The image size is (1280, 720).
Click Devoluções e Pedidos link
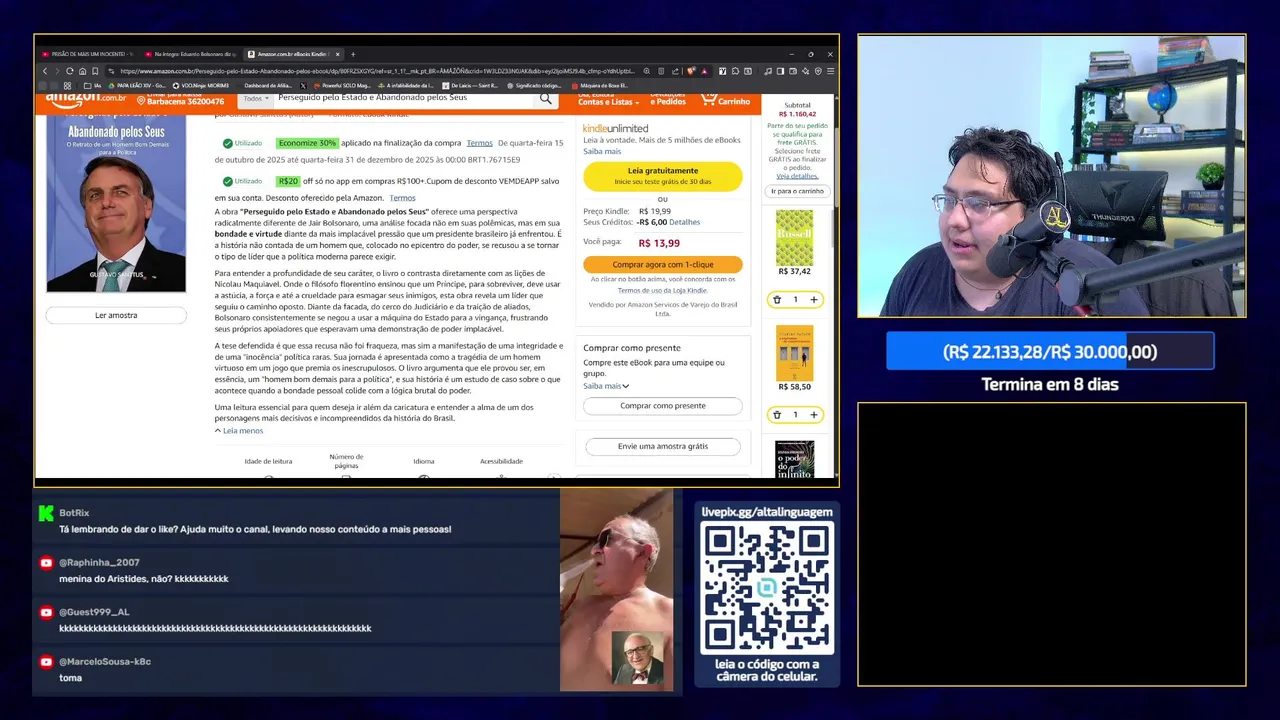[x=668, y=100]
